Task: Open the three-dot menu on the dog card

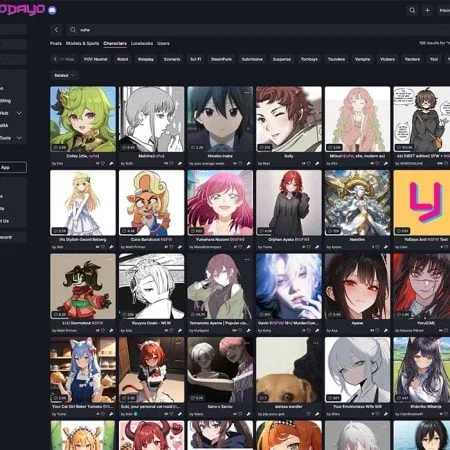Action: click(x=315, y=343)
